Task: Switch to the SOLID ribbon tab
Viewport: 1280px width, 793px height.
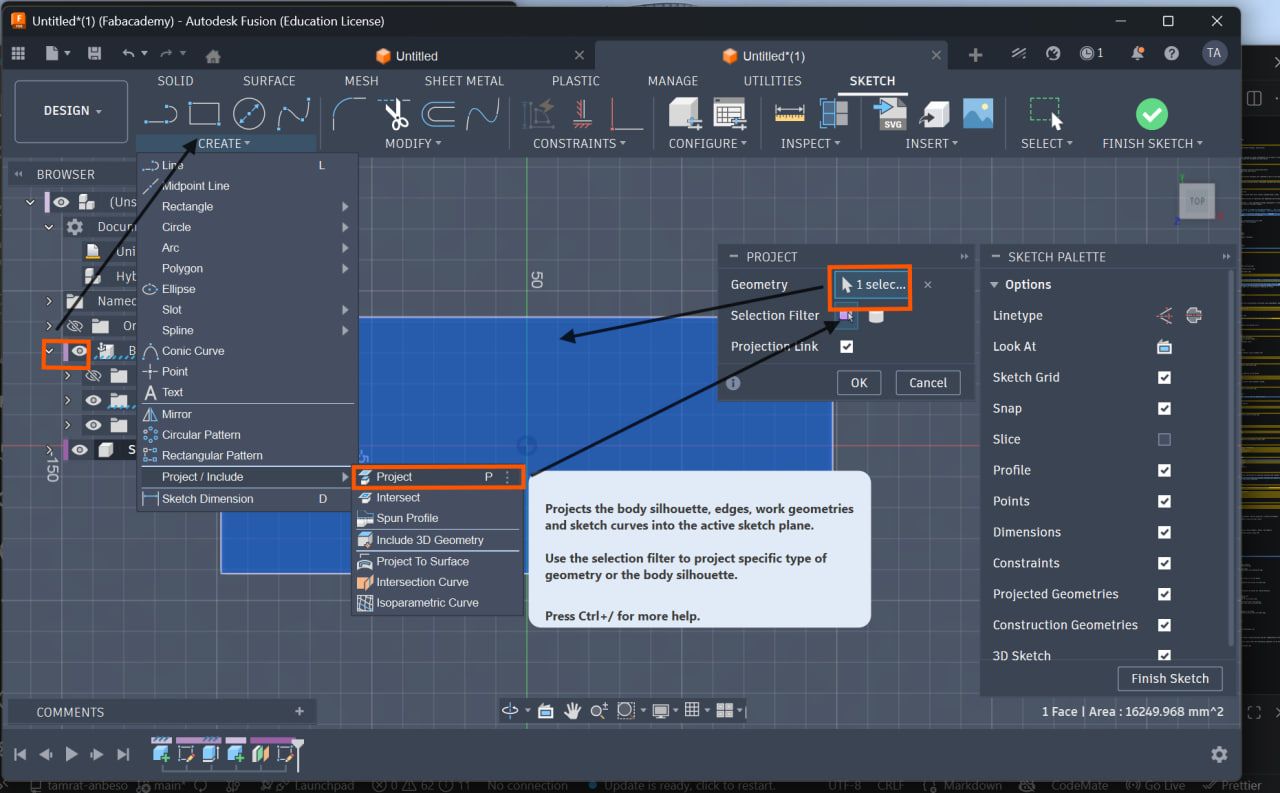Action: [175, 81]
